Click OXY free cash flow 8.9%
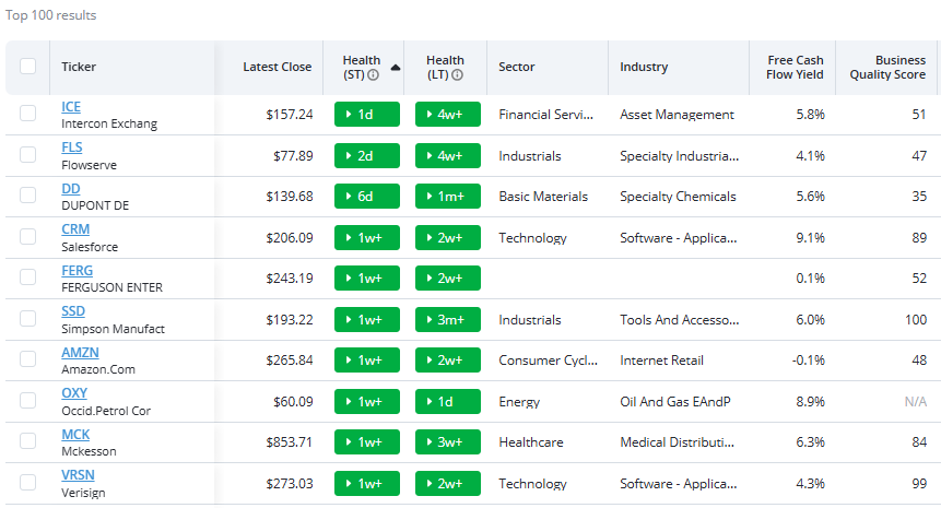Screen dimensions: 941x508 (x=811, y=402)
